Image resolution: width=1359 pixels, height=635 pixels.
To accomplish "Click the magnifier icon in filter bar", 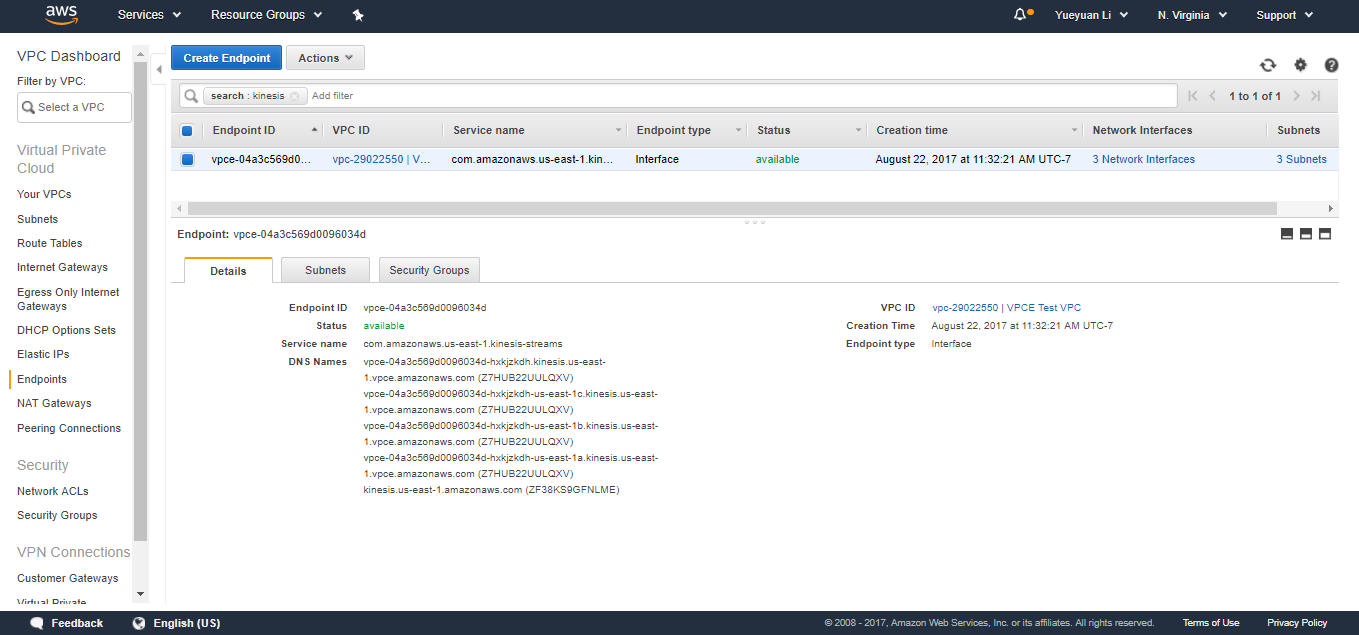I will tap(191, 96).
